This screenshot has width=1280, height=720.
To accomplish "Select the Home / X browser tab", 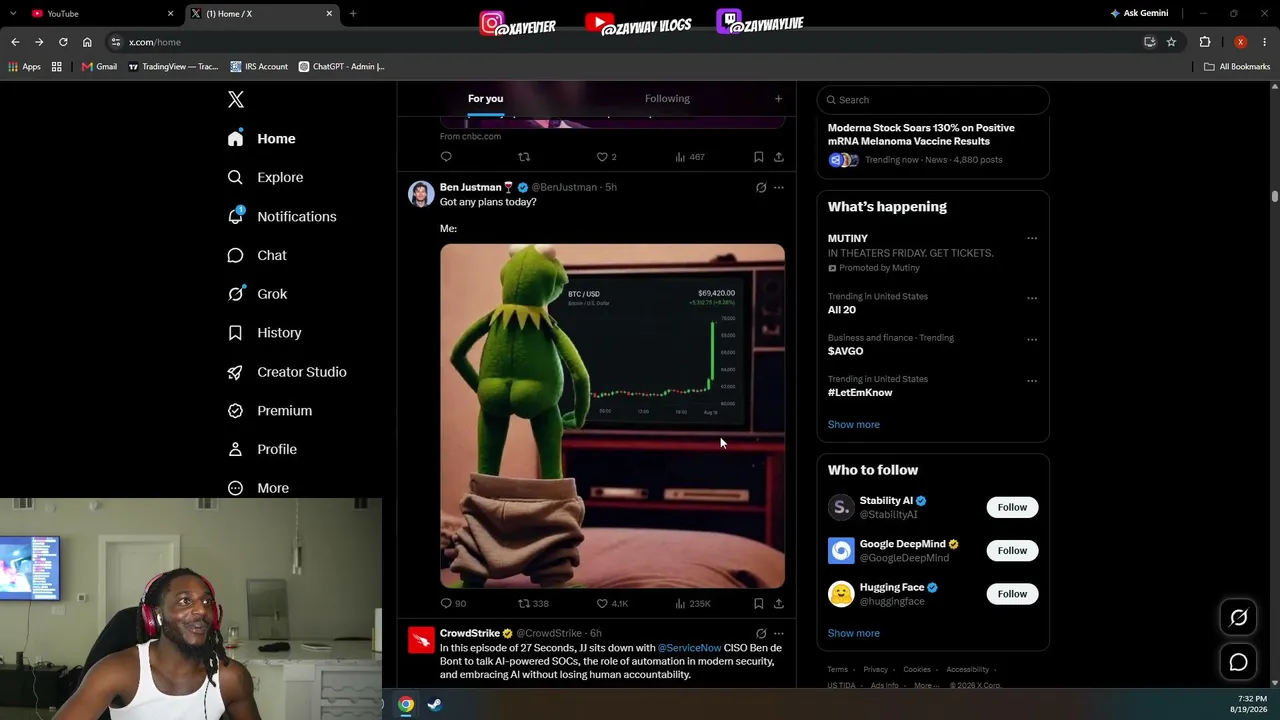I will 263,13.
